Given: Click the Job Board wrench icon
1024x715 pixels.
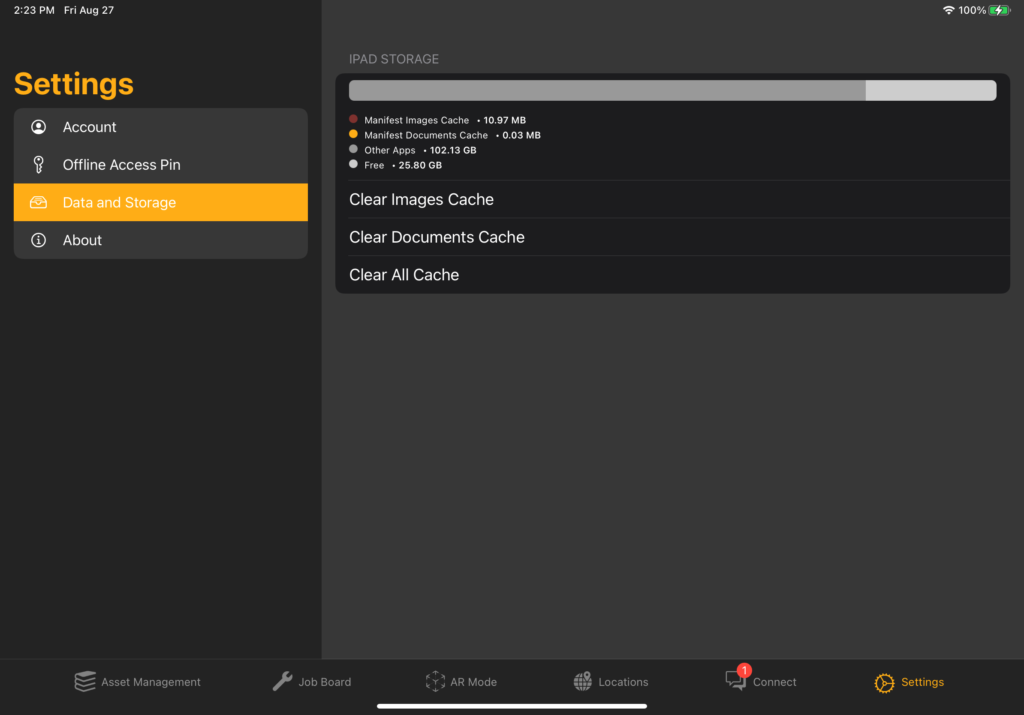Looking at the screenshot, I should point(281,681).
